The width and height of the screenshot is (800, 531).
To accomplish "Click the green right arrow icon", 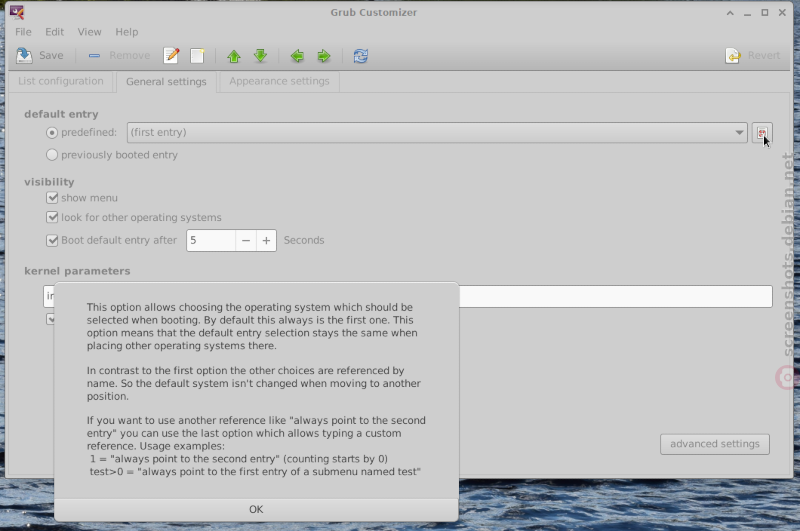I will coord(323,56).
